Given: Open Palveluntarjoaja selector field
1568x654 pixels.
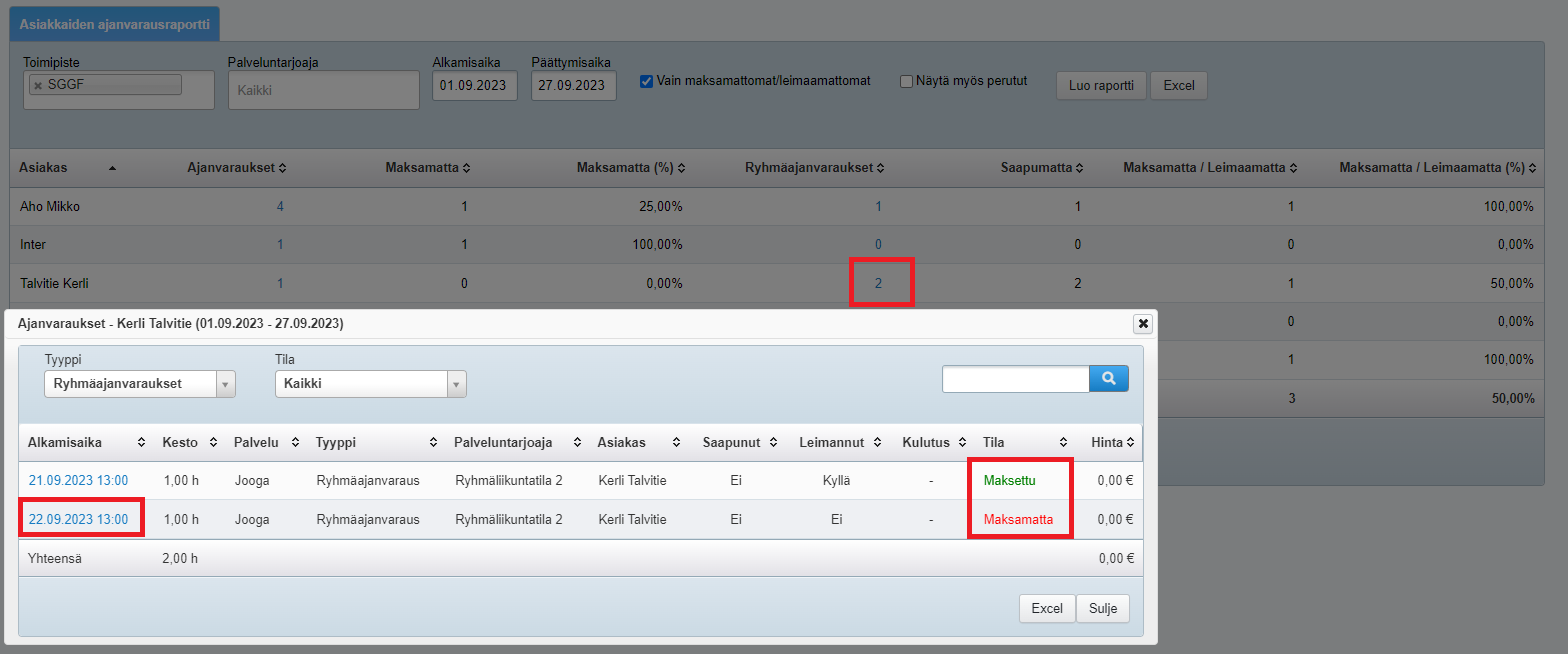Looking at the screenshot, I should (x=323, y=90).
